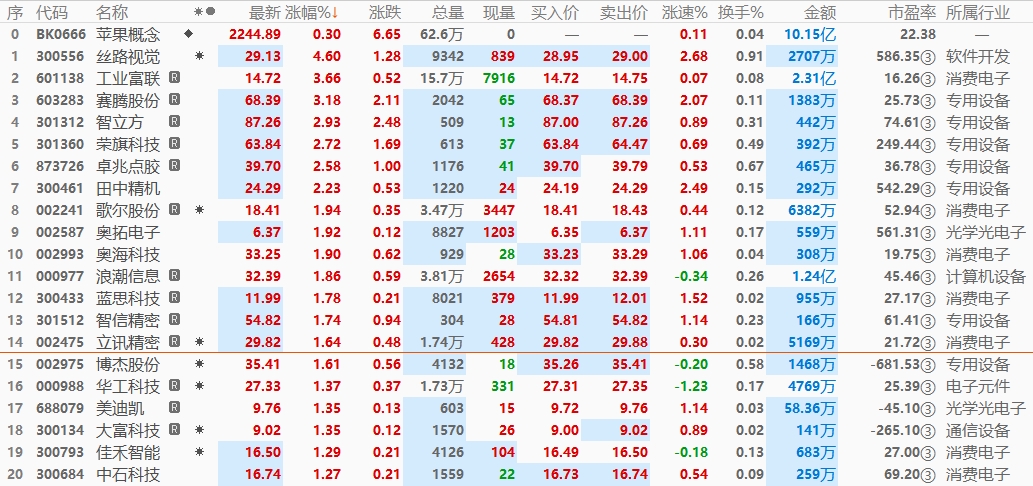Select the stock name 立讯精密
The image size is (1033, 486).
pyautogui.click(x=128, y=342)
